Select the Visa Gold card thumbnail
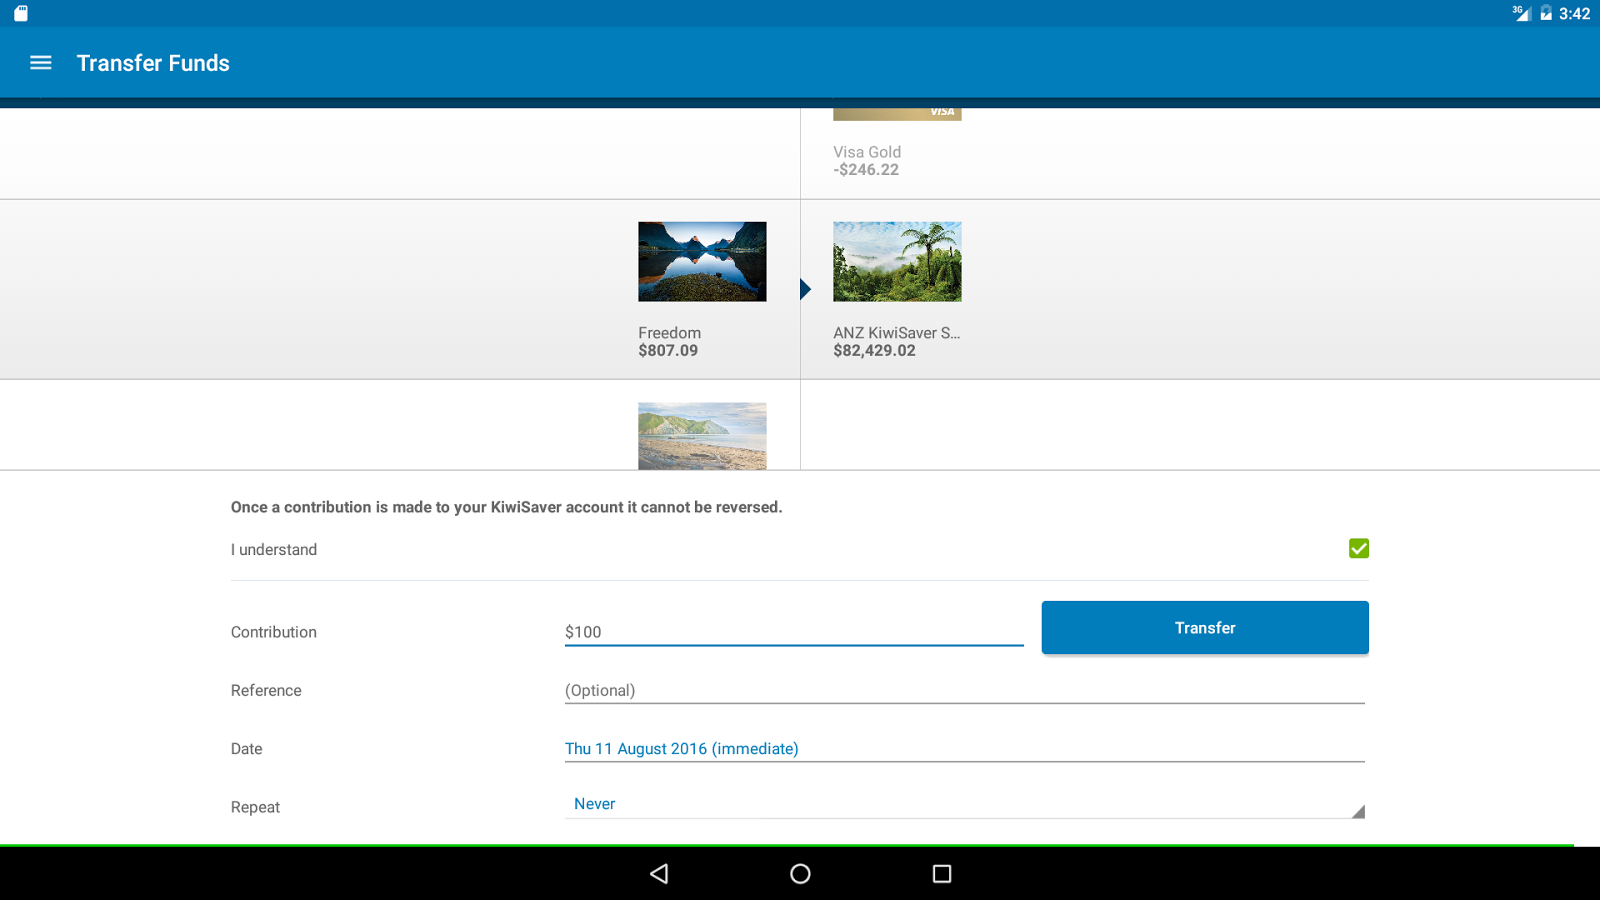 tap(897, 114)
